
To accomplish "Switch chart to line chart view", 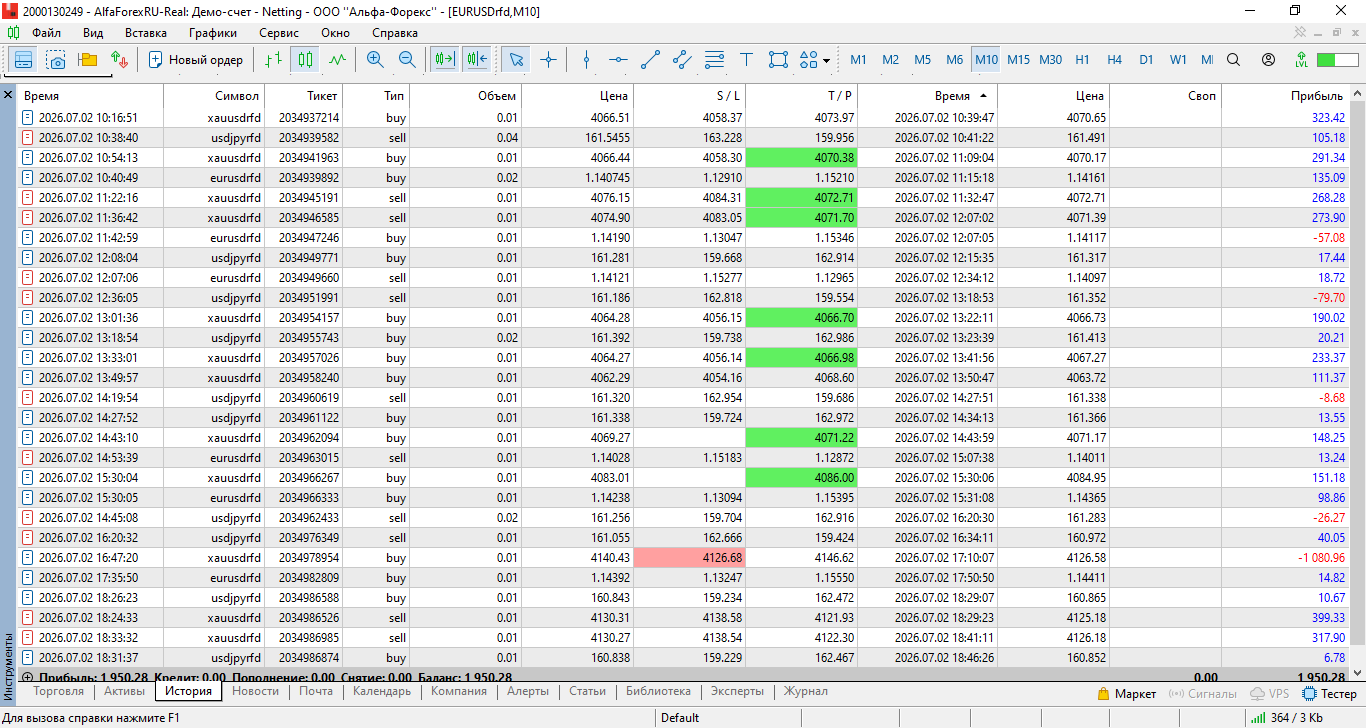I will 337,60.
